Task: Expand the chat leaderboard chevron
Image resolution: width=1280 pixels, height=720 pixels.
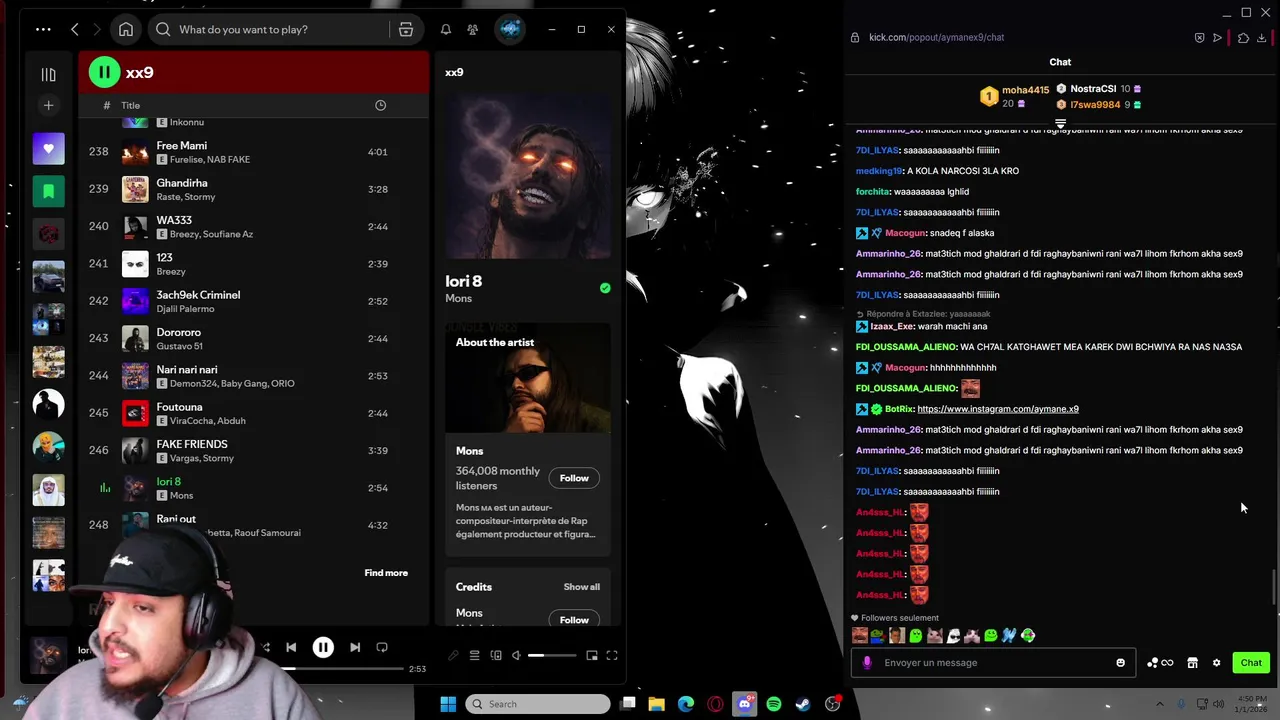Action: [1060, 124]
